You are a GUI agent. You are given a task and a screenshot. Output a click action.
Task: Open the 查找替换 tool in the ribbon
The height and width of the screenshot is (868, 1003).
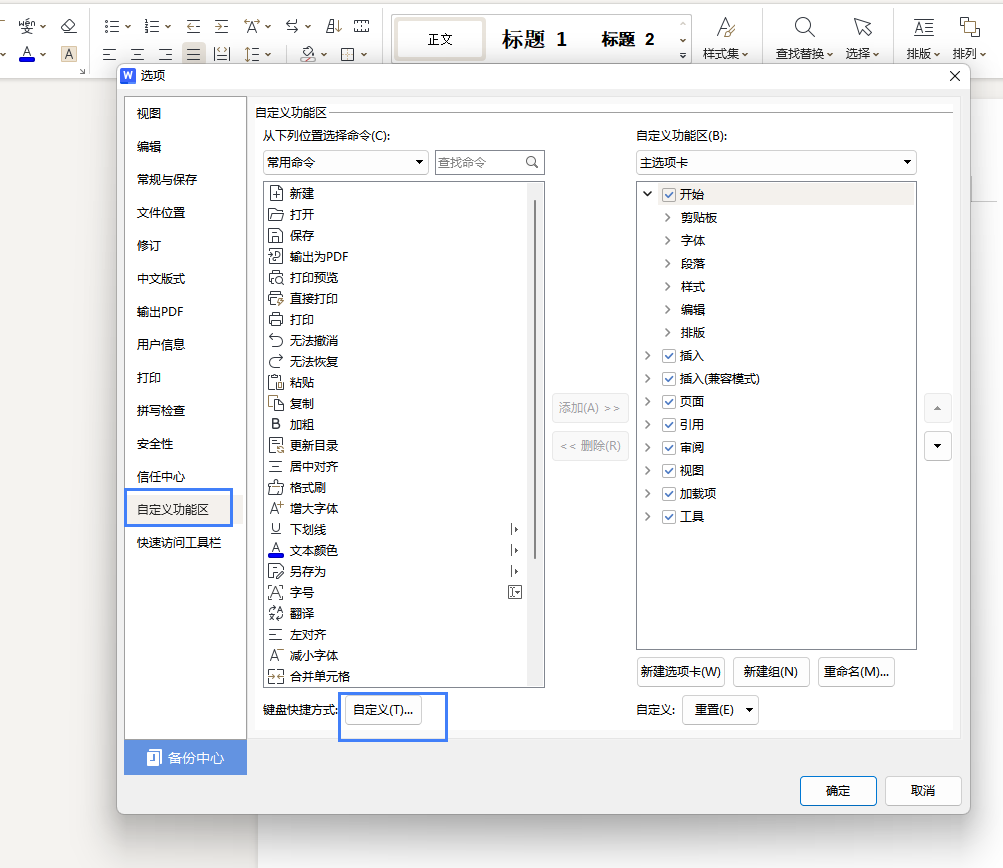pos(804,38)
